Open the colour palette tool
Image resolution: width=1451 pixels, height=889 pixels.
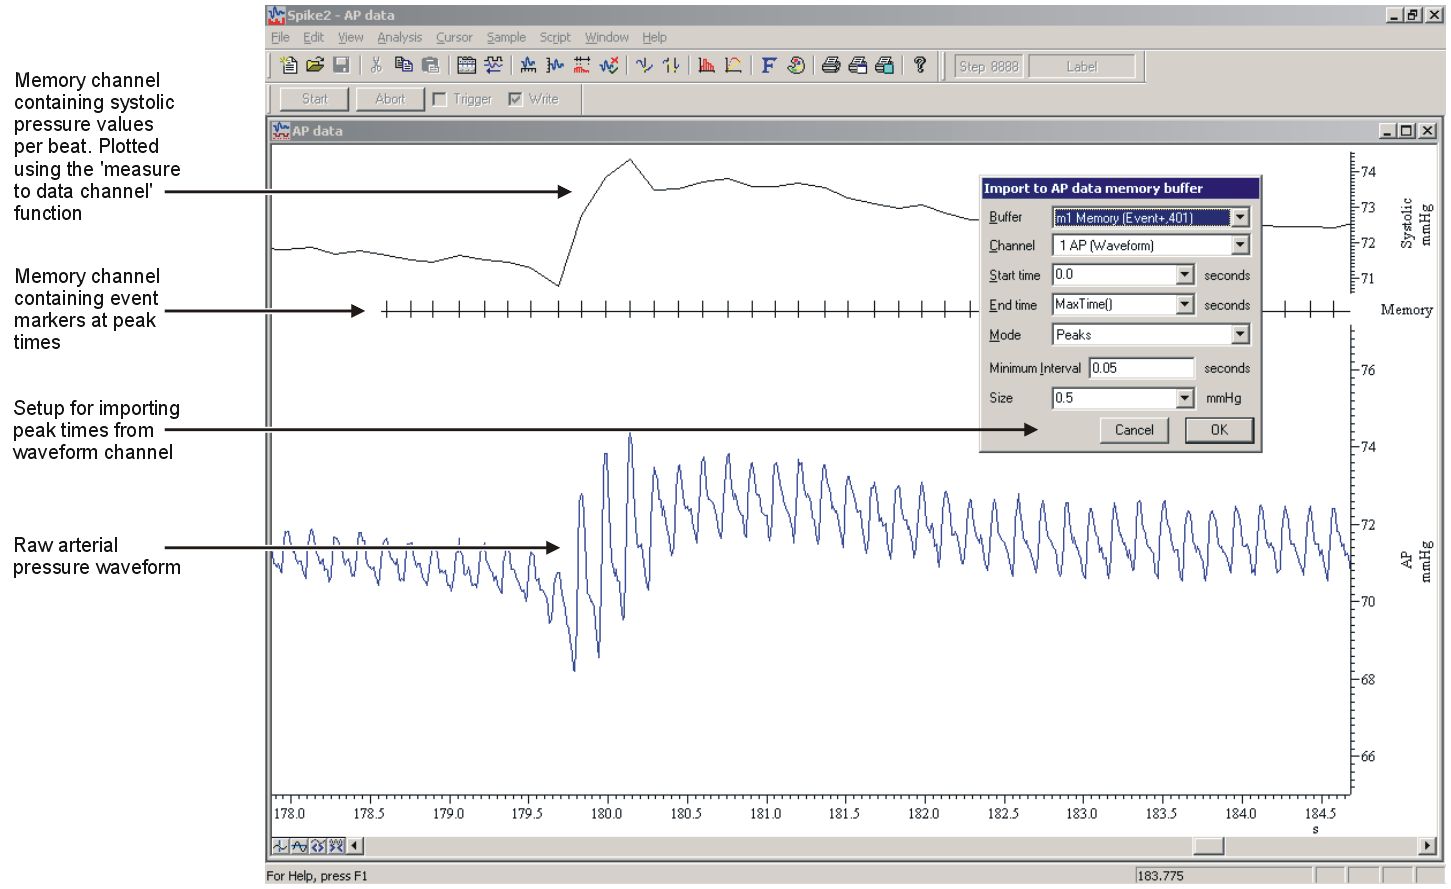[x=797, y=66]
